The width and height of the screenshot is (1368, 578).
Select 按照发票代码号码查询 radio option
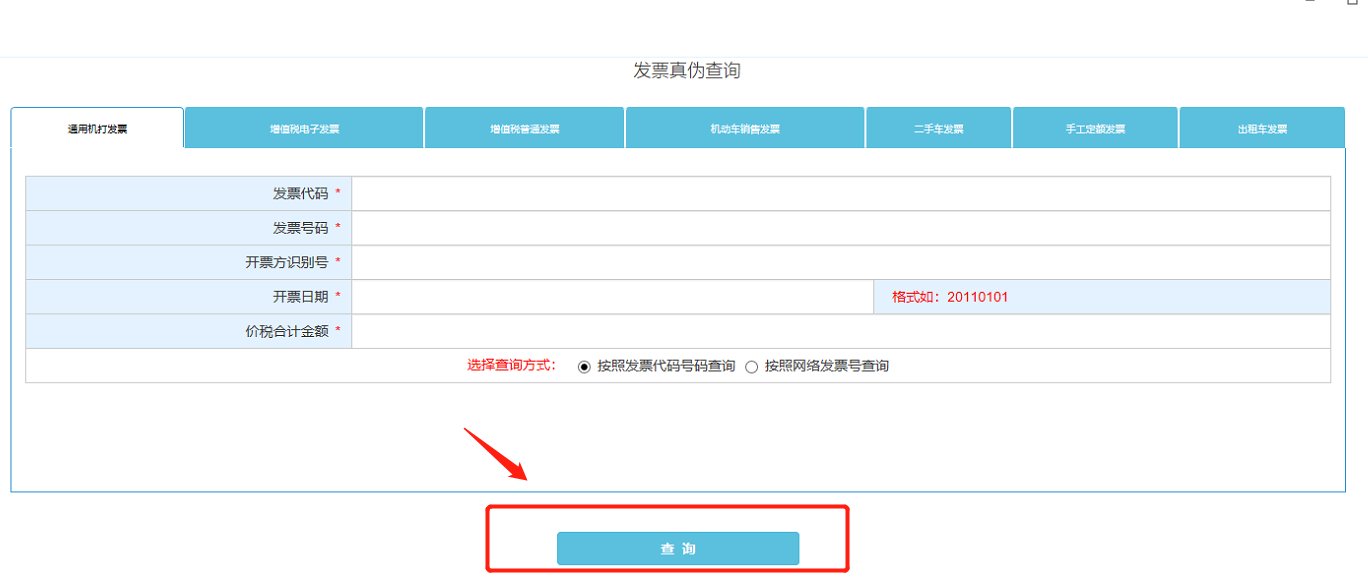click(x=583, y=366)
